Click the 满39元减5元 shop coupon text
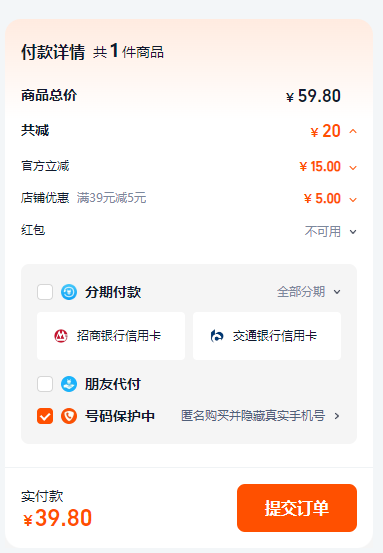The height and width of the screenshot is (553, 383). (x=111, y=198)
